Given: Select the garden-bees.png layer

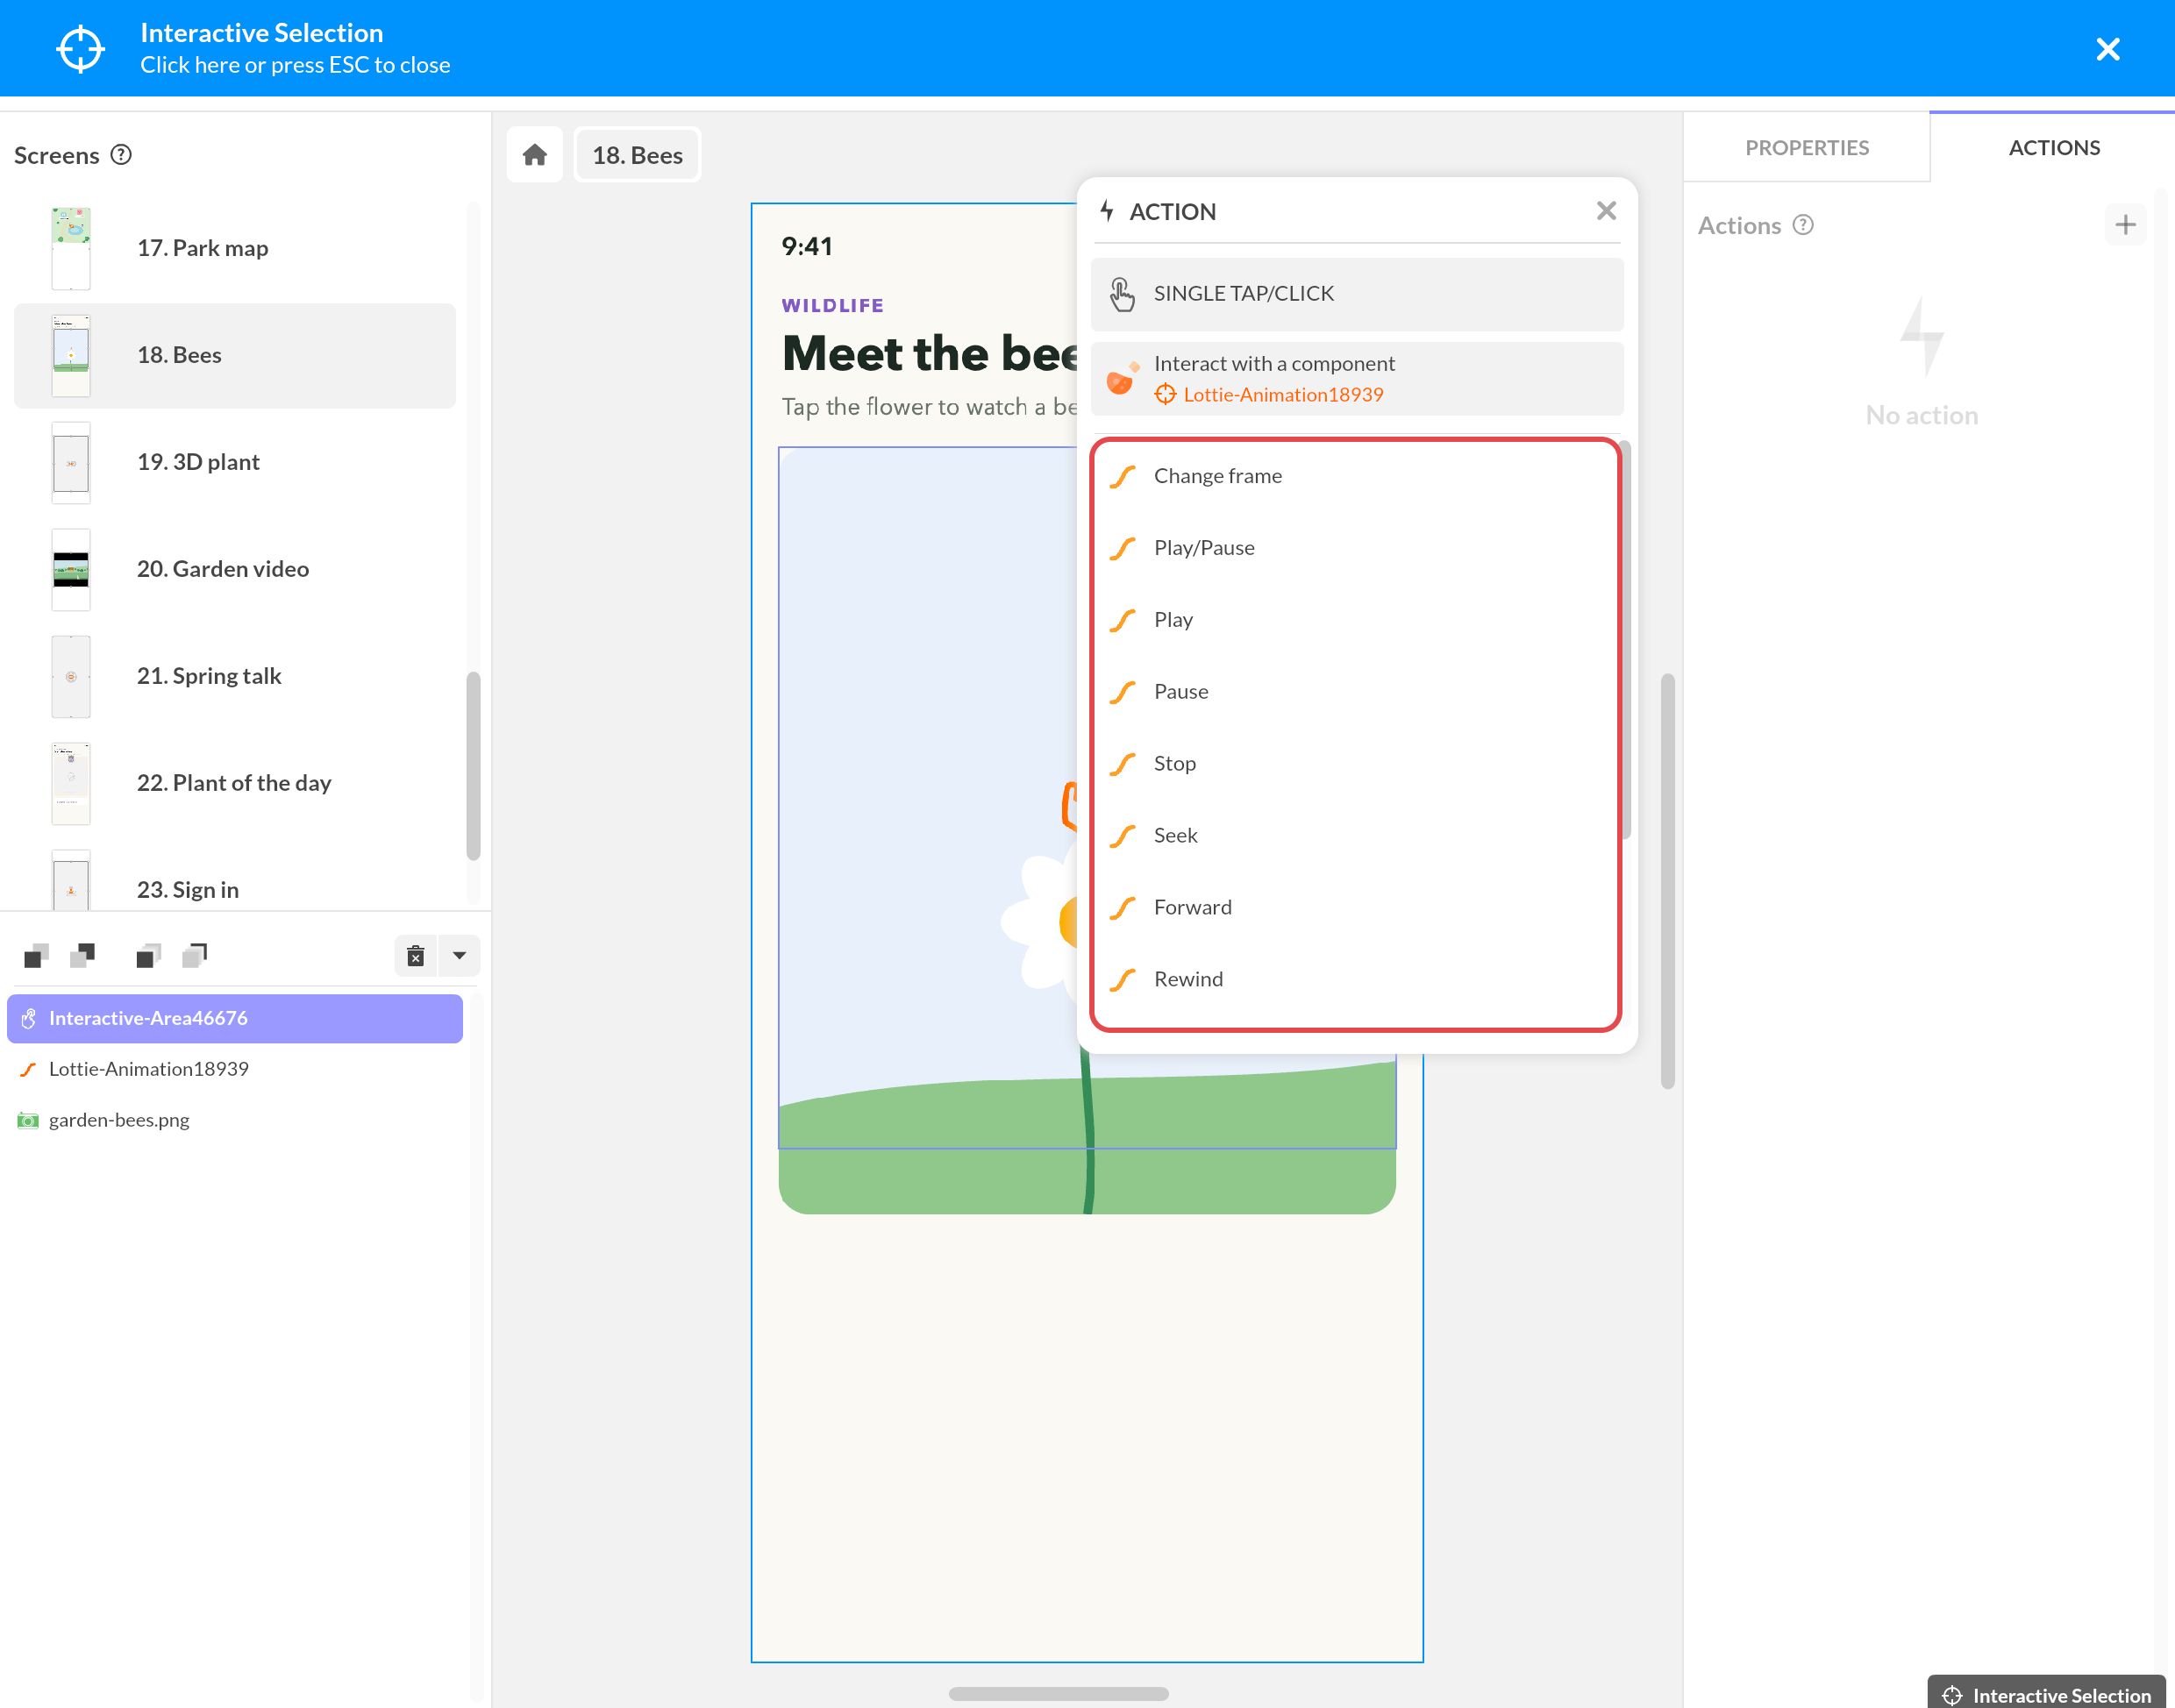Looking at the screenshot, I should (x=235, y=1120).
